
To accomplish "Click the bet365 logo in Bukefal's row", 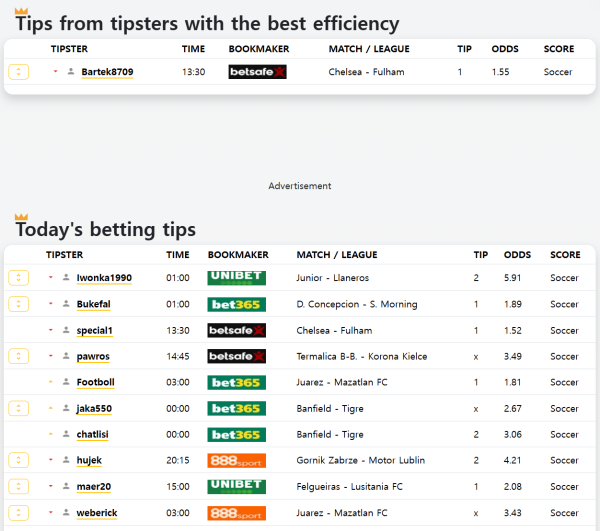I will (234, 304).
